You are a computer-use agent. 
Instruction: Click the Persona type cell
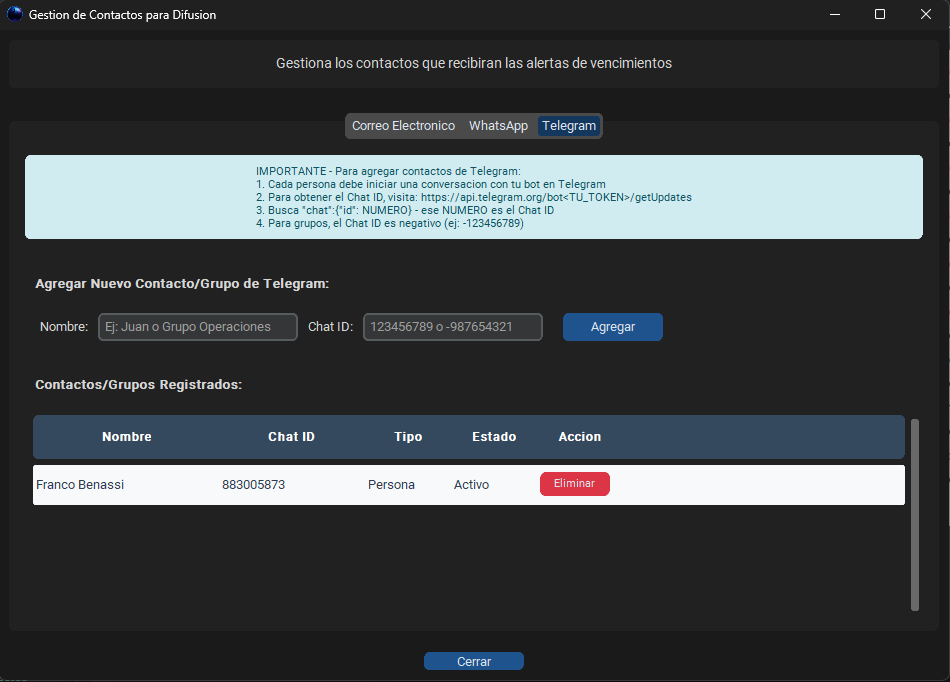[x=391, y=485]
